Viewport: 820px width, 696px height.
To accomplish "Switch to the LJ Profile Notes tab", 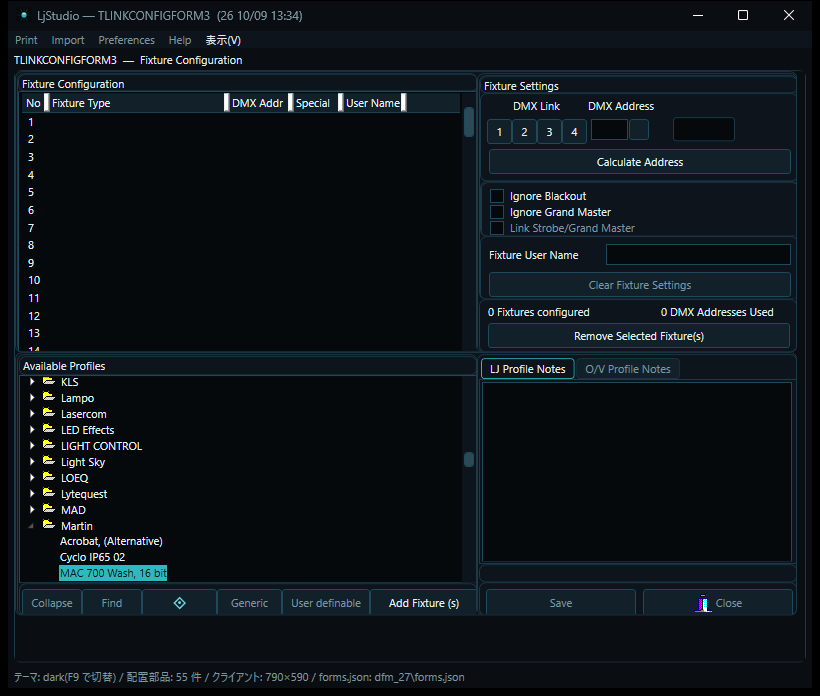I will [x=528, y=369].
